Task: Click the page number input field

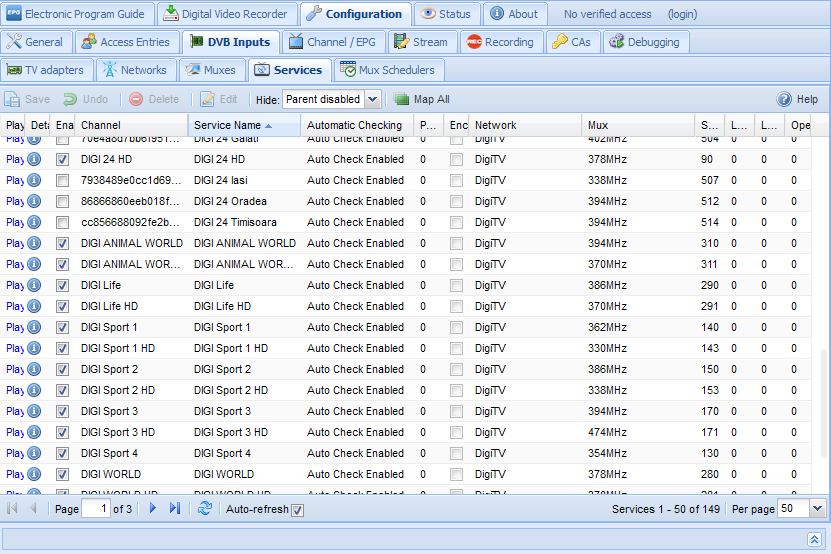Action: click(x=96, y=509)
